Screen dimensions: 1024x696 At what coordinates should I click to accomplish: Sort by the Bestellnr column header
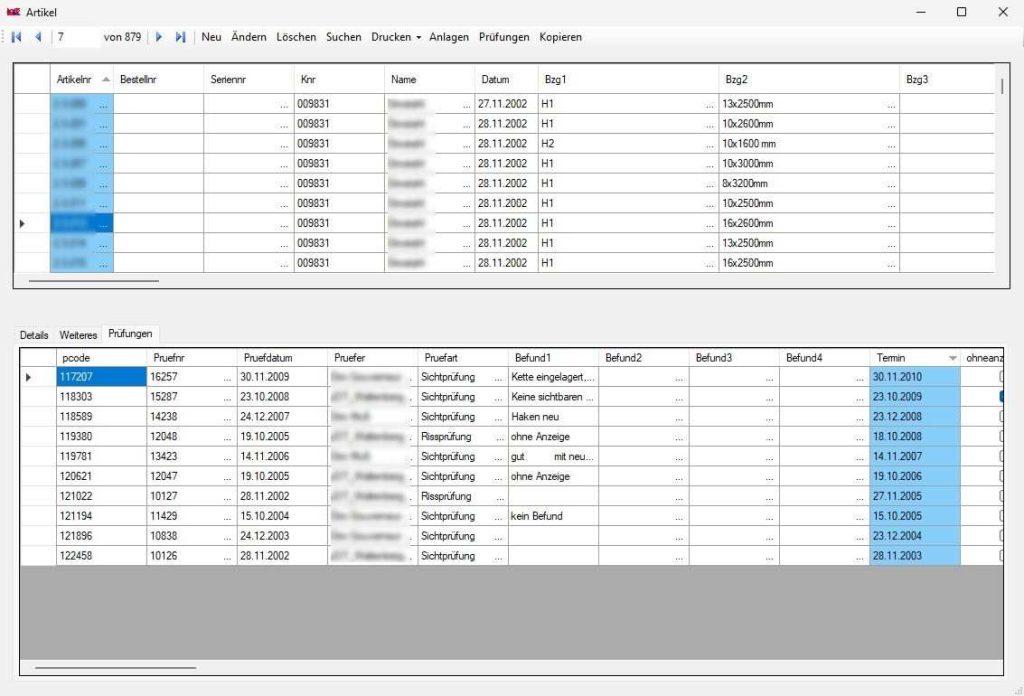click(x=159, y=80)
